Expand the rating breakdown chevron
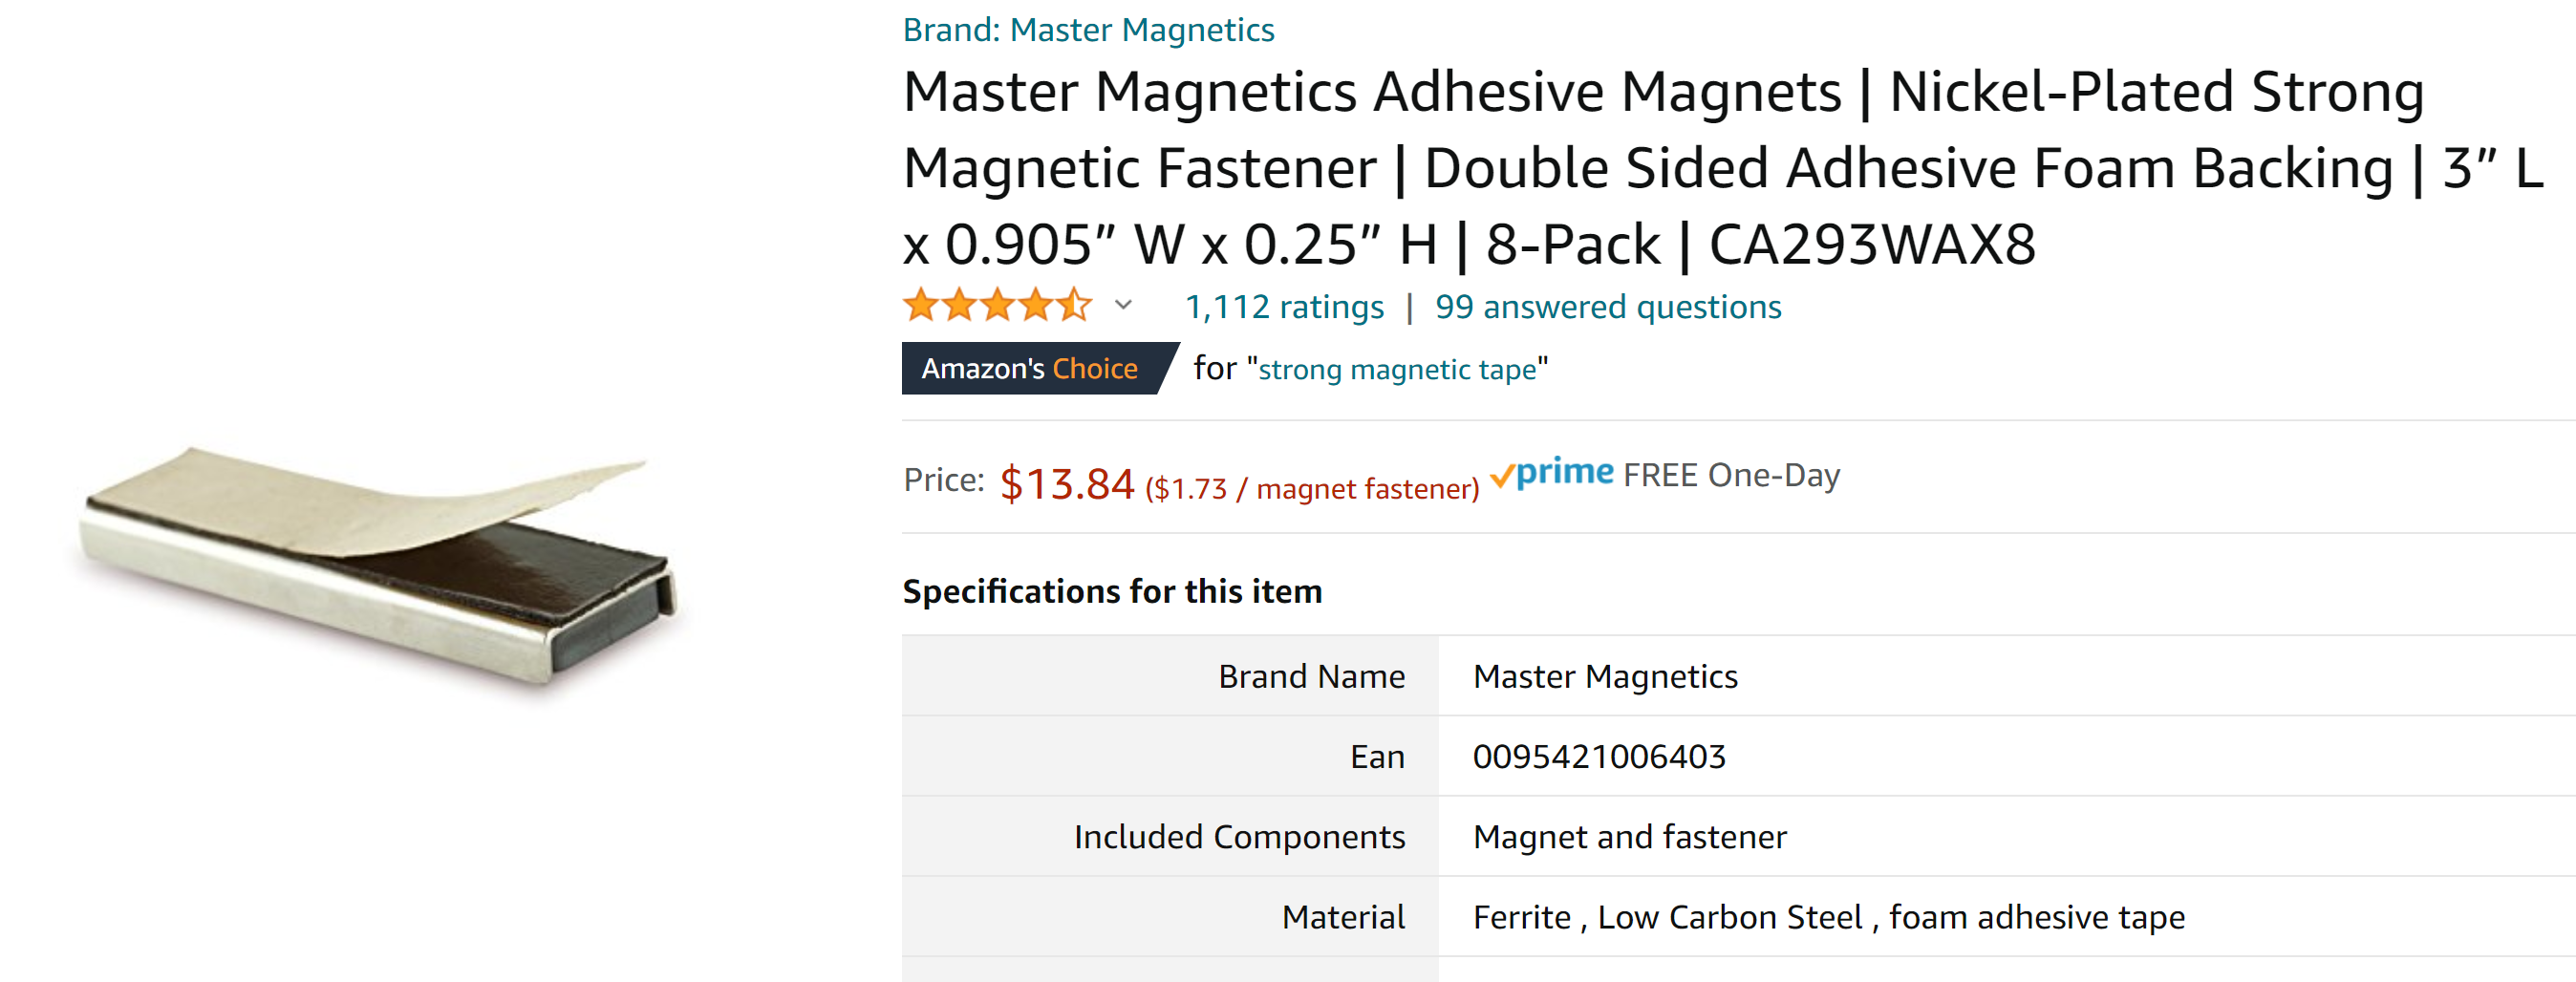The width and height of the screenshot is (2576, 982). click(x=1124, y=306)
